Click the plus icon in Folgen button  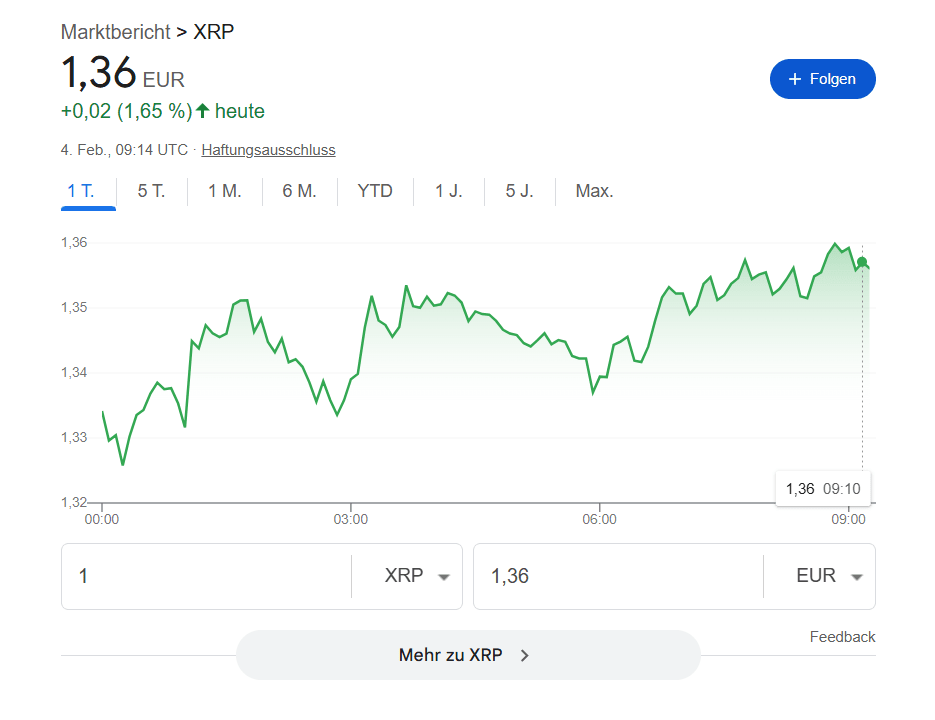[x=795, y=79]
